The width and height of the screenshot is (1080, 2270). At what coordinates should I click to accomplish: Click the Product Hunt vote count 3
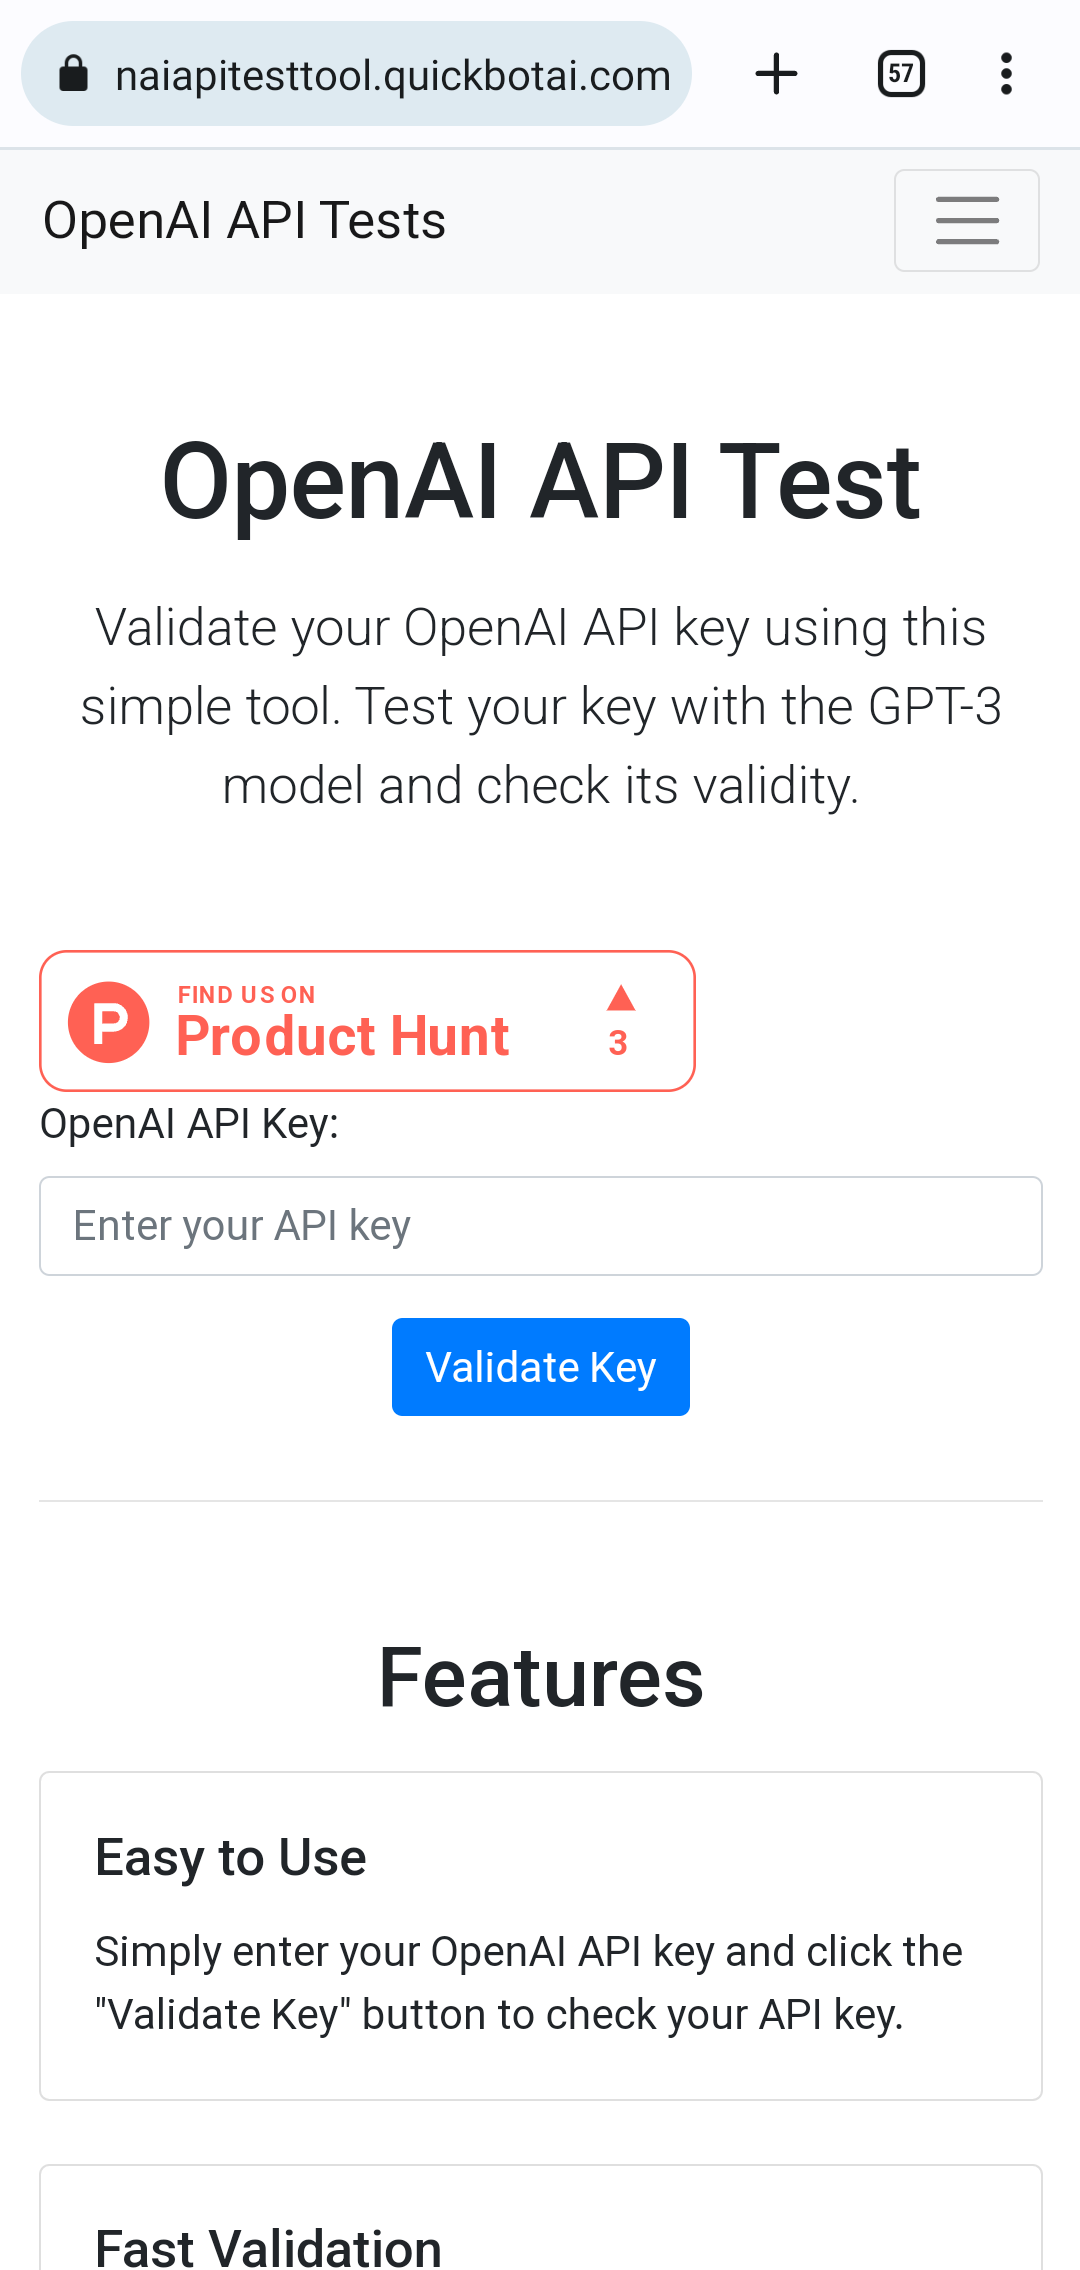pyautogui.click(x=618, y=1043)
